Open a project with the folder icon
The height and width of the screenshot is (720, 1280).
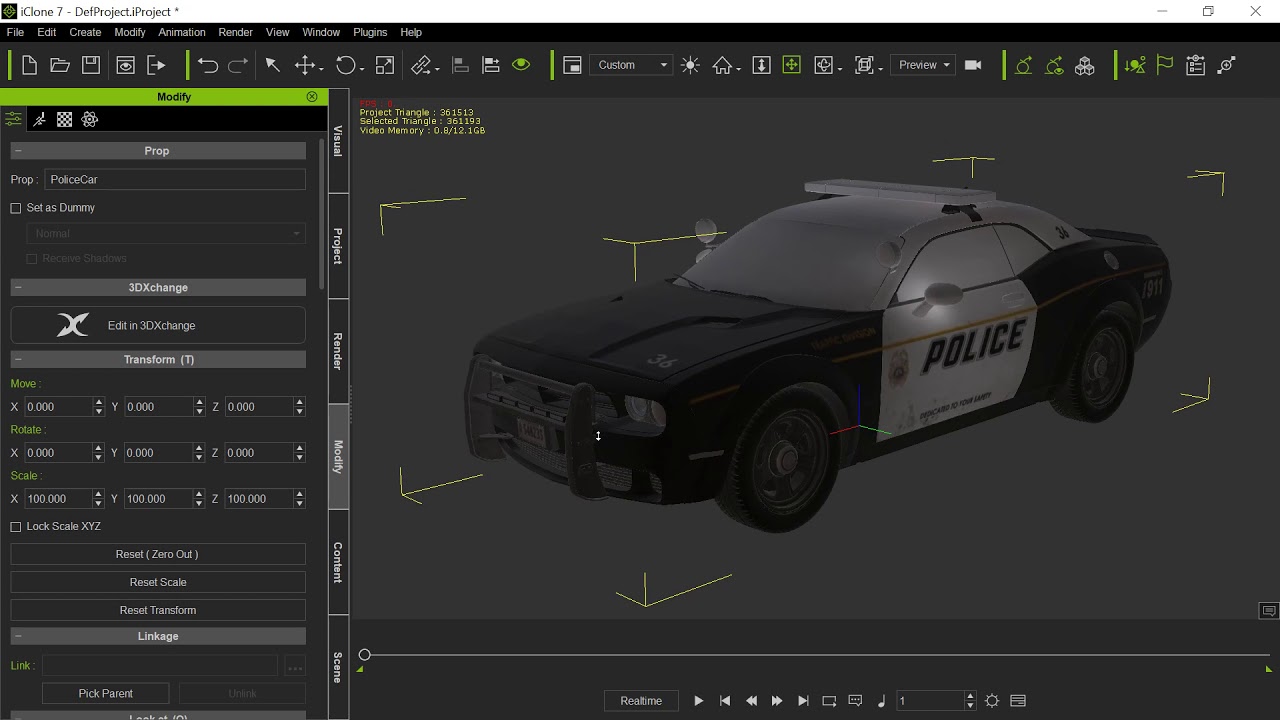pos(60,65)
